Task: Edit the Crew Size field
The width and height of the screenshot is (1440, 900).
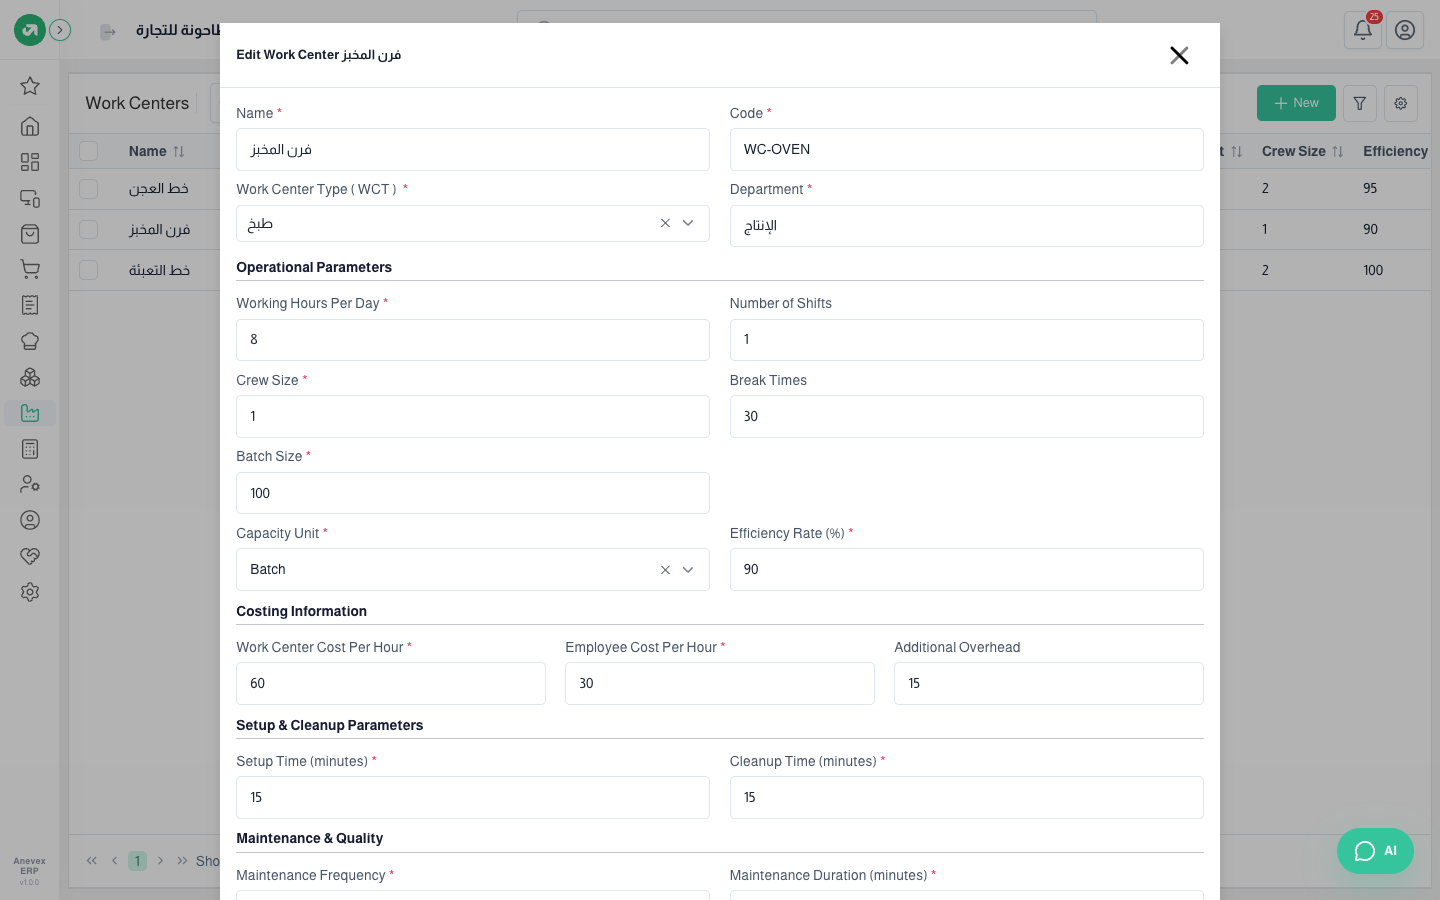Action: [473, 416]
